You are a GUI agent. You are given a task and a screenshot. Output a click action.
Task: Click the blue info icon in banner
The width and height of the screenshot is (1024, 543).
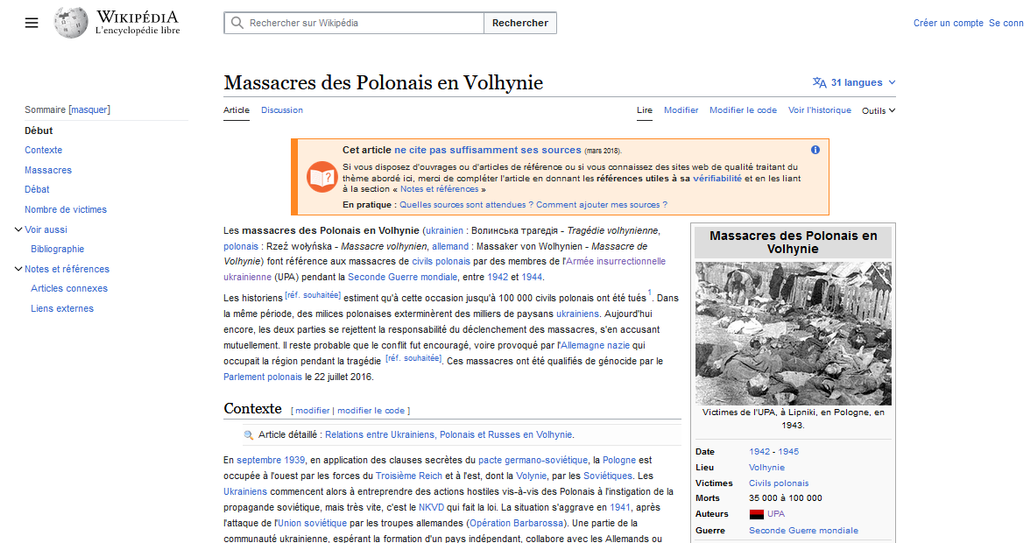pos(815,150)
